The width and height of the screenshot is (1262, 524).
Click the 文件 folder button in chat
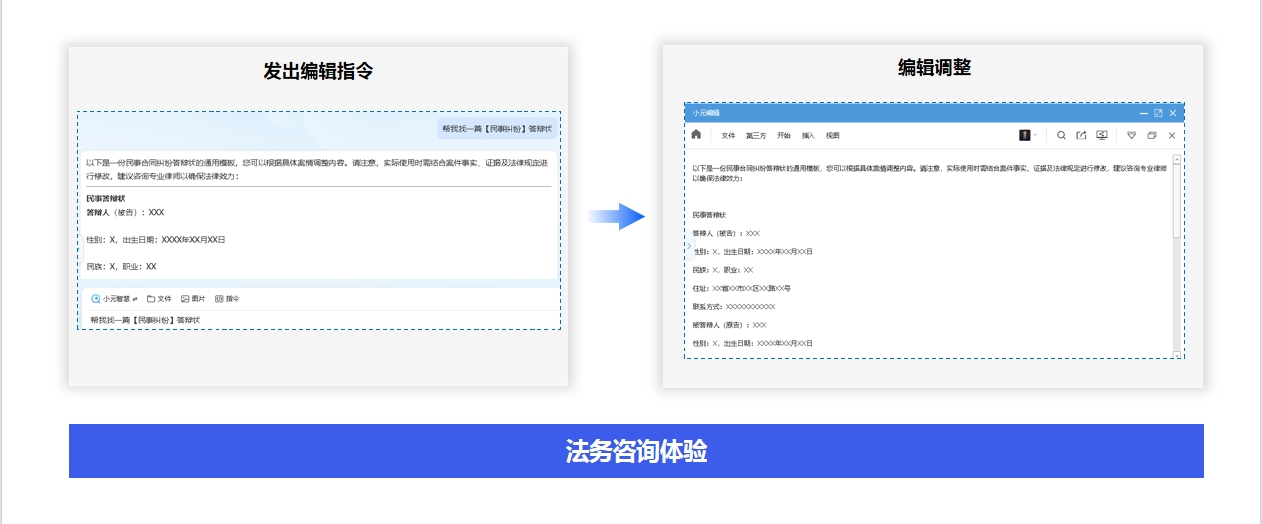160,298
